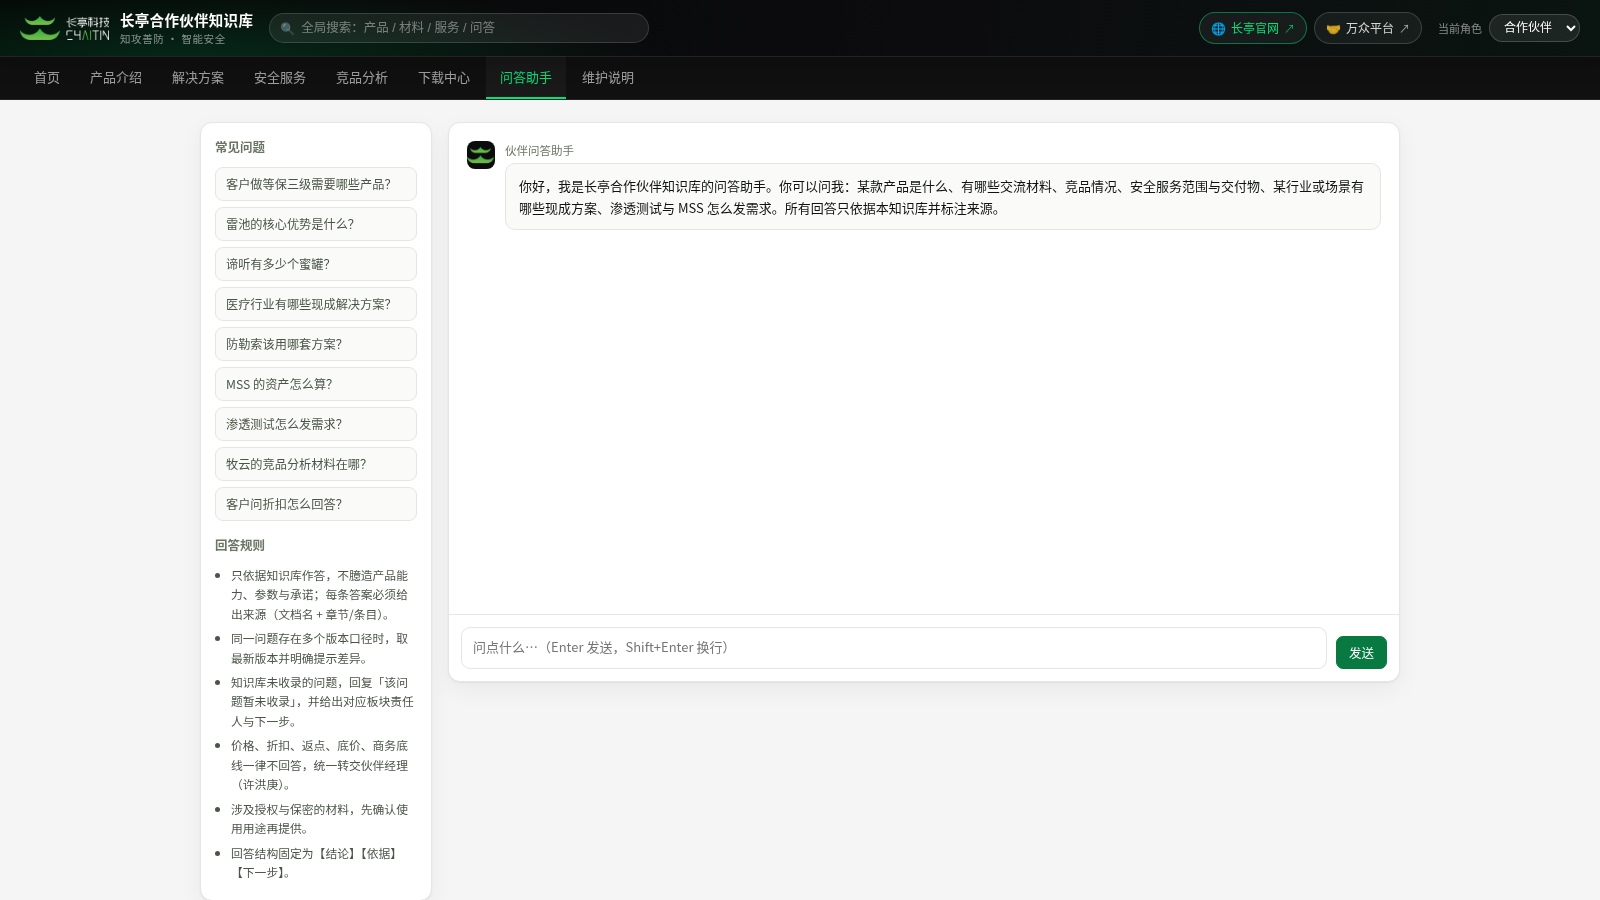Click the 回答规则 heading
Viewport: 1600px width, 900px height.
[x=240, y=545]
